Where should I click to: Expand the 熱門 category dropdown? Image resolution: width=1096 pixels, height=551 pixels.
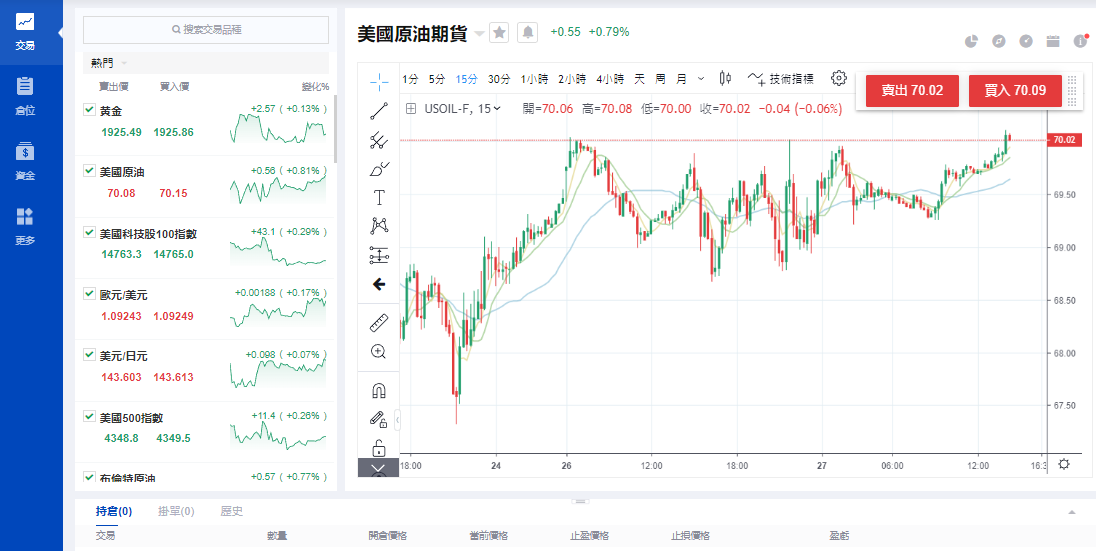[x=124, y=63]
